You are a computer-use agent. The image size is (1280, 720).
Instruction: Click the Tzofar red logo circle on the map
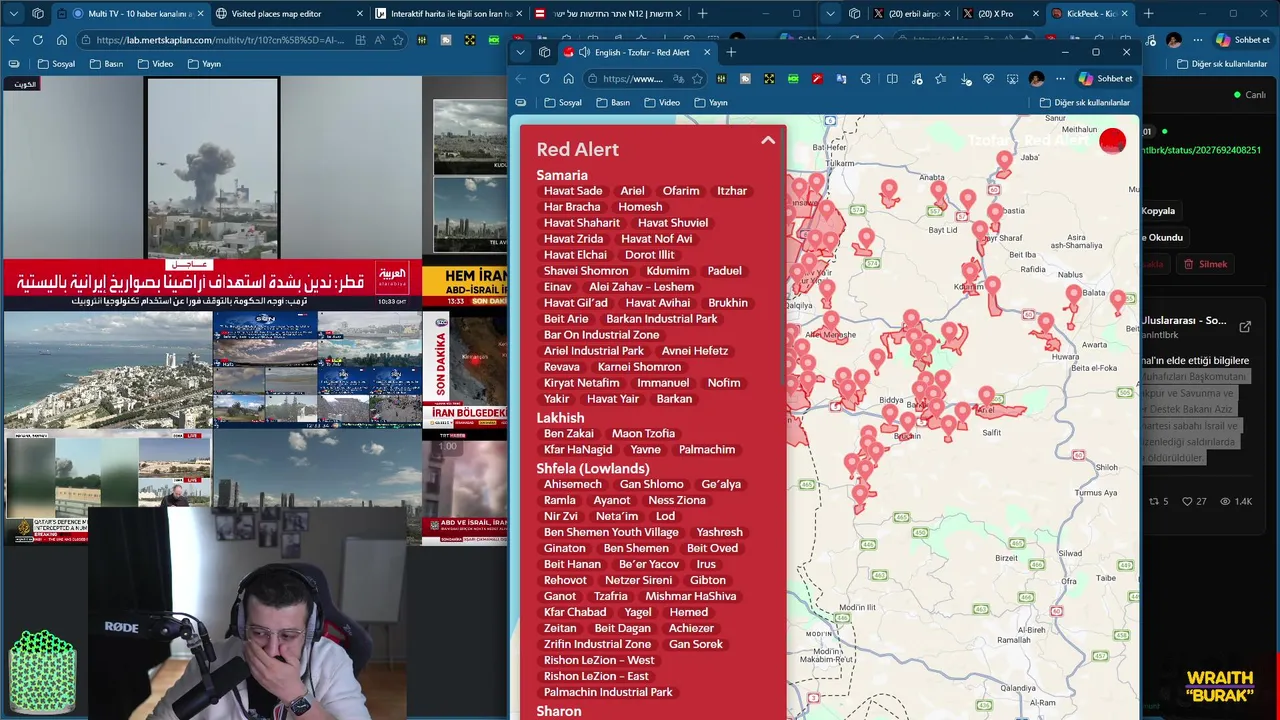1112,141
